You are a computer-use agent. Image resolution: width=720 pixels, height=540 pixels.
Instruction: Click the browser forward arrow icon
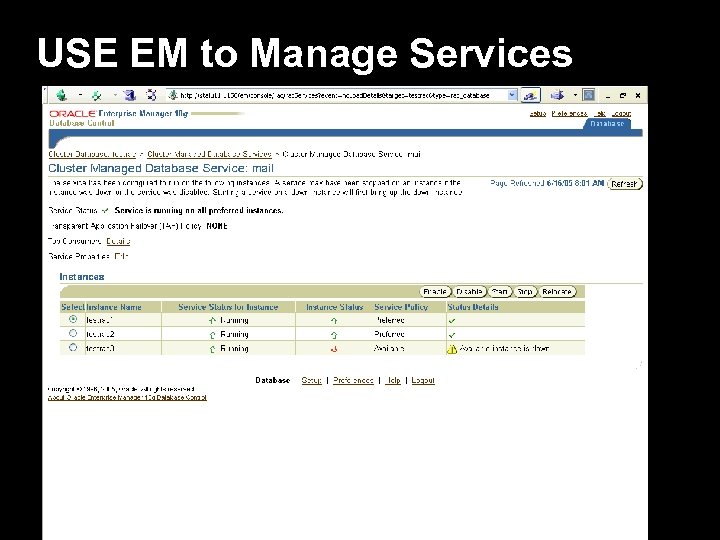click(x=97, y=96)
